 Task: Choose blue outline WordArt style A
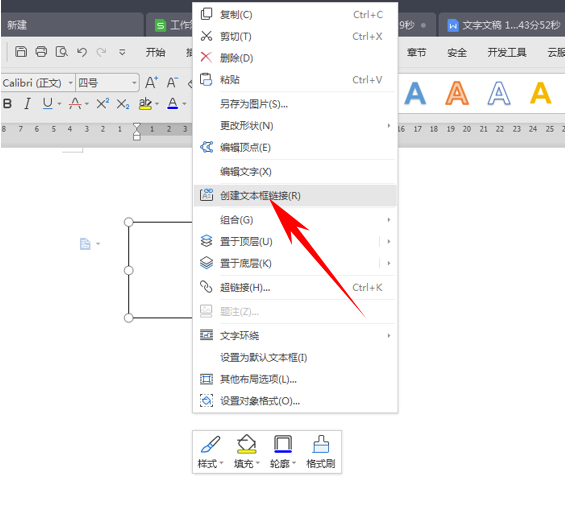pos(499,93)
